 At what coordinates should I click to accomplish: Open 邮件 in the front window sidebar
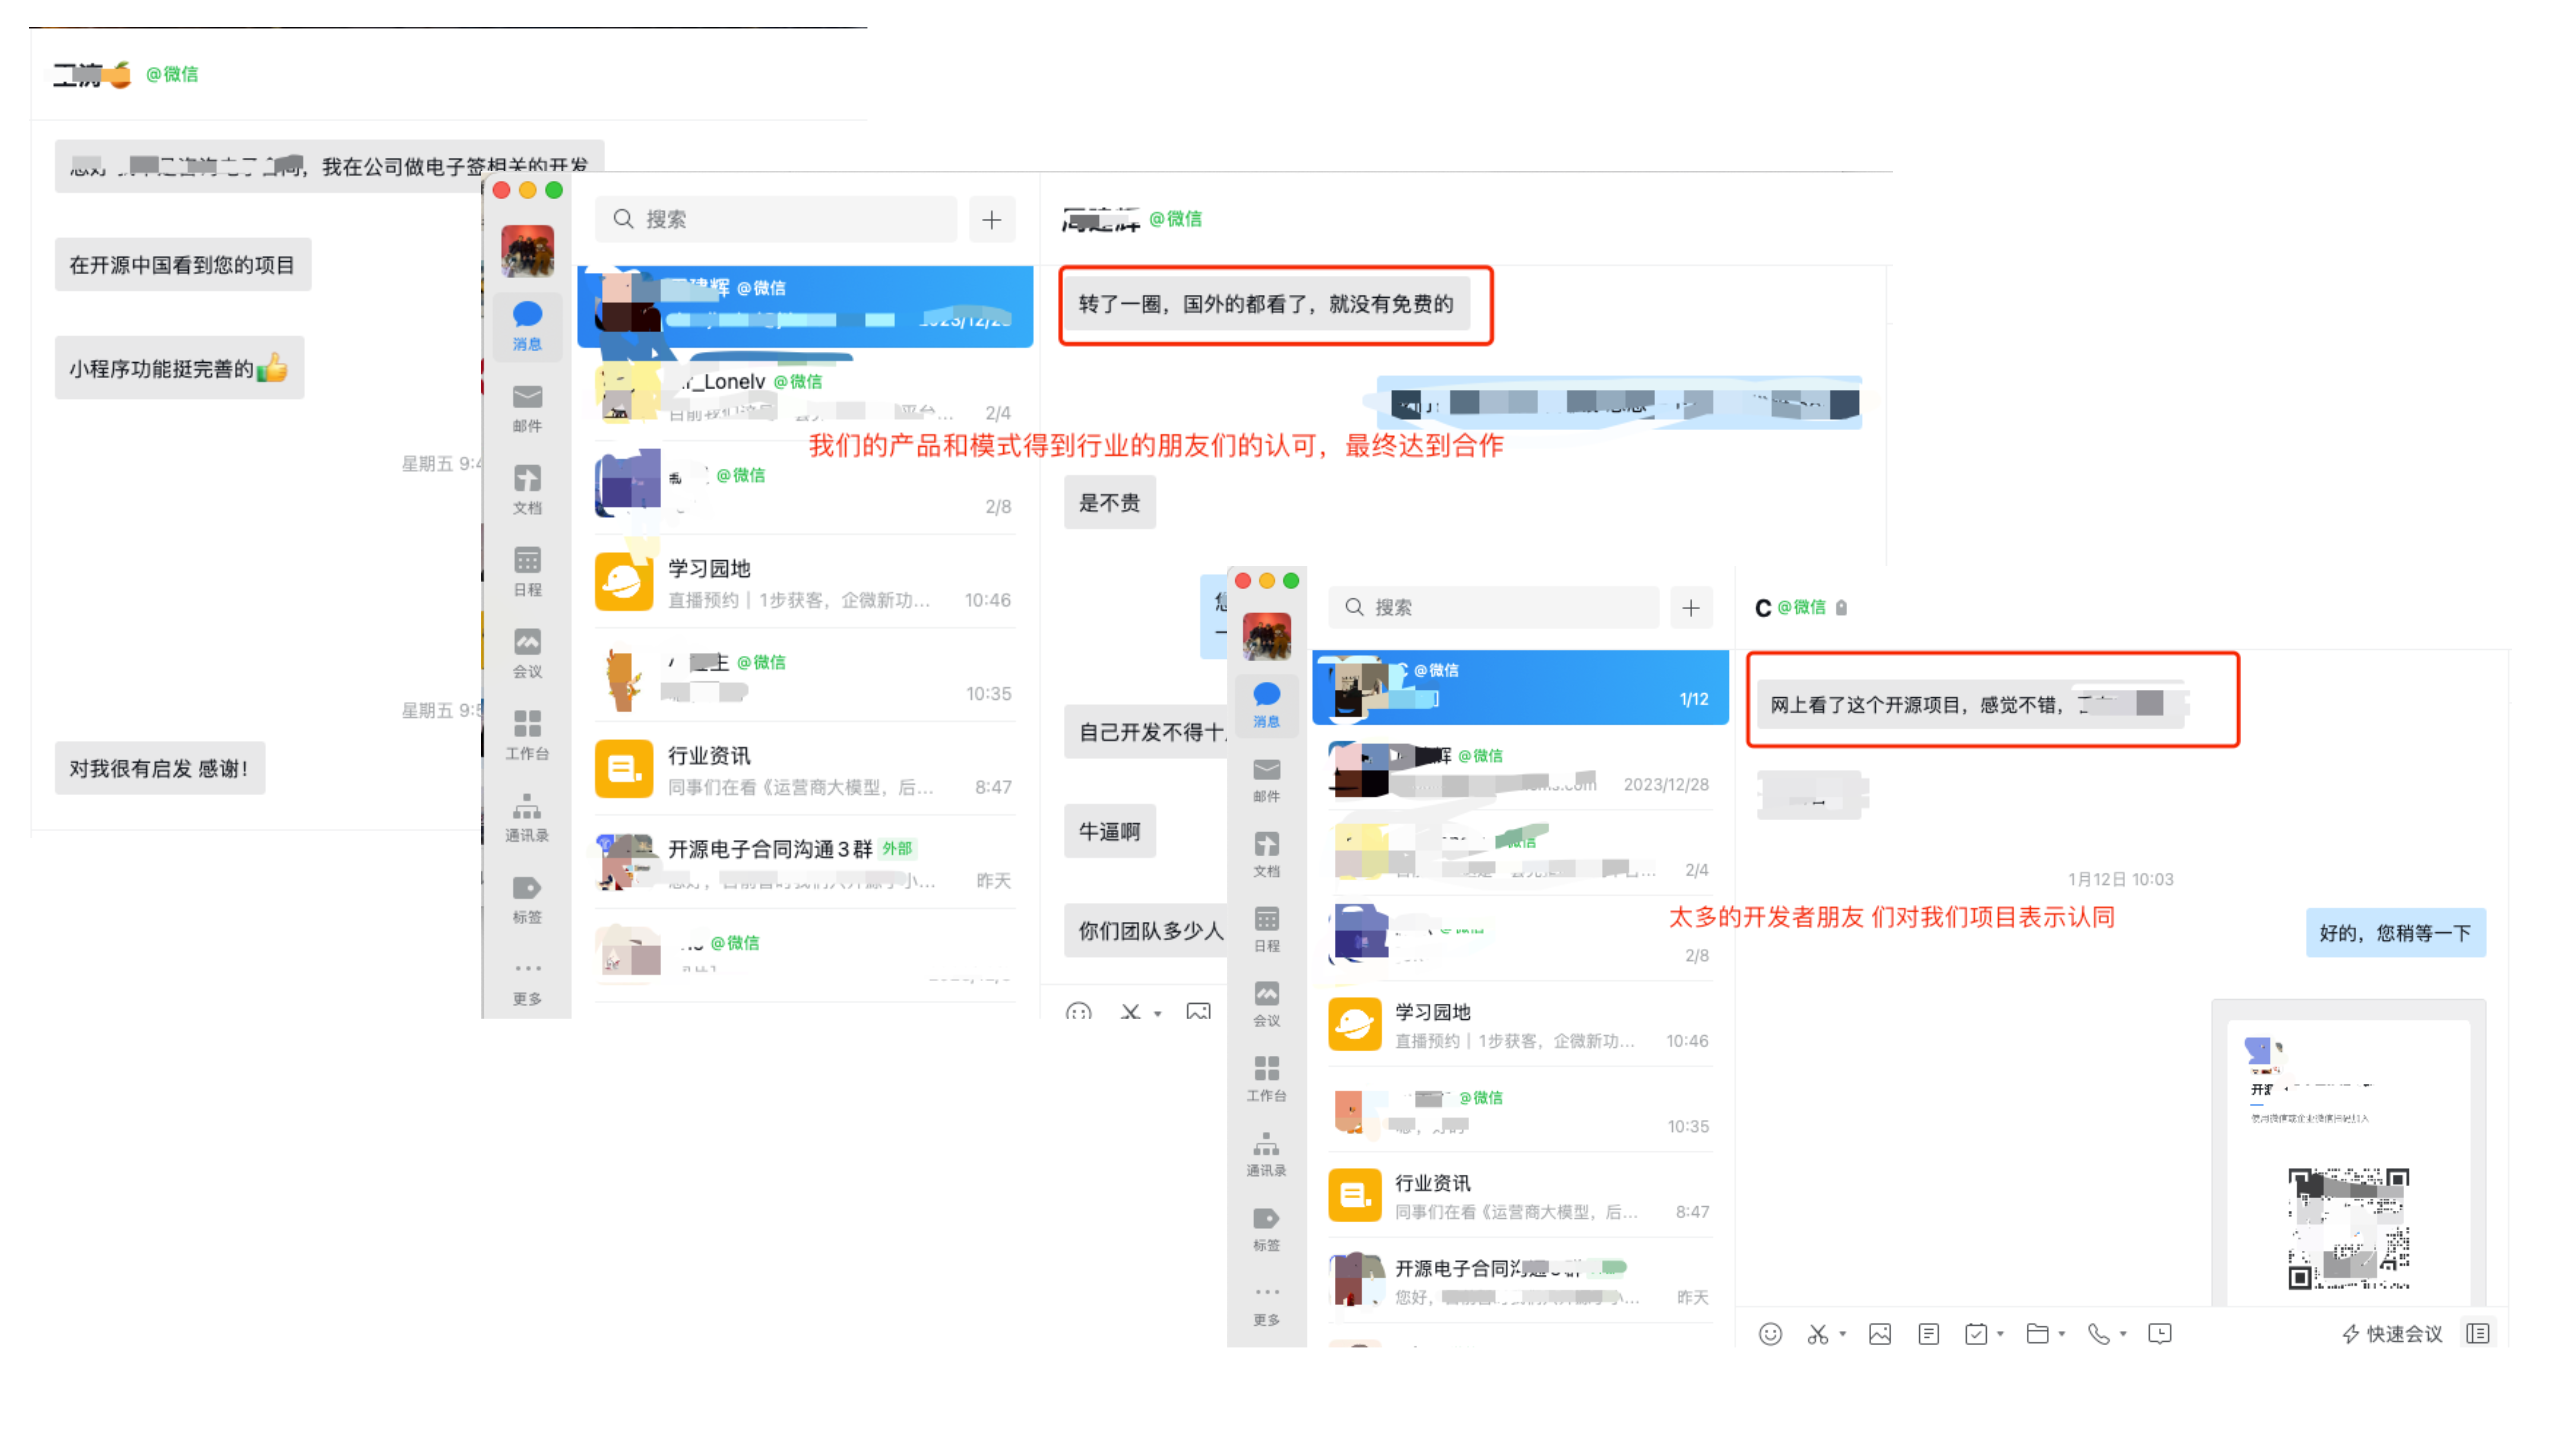click(1266, 779)
